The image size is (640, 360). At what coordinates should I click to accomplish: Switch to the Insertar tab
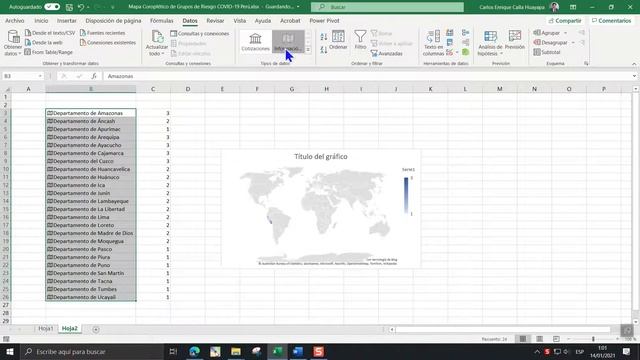pos(67,20)
